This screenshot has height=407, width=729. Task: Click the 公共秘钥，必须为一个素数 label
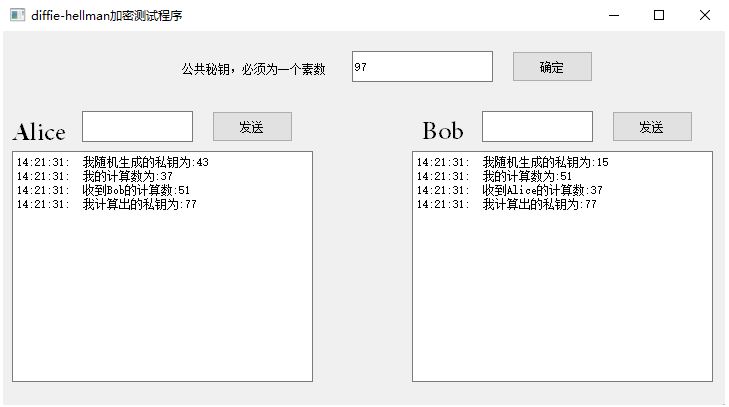pyautogui.click(x=253, y=69)
